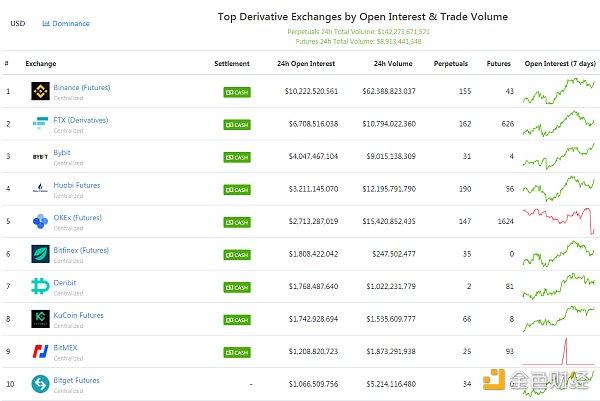Open the BitMEX exchange link

pyautogui.click(x=68, y=348)
